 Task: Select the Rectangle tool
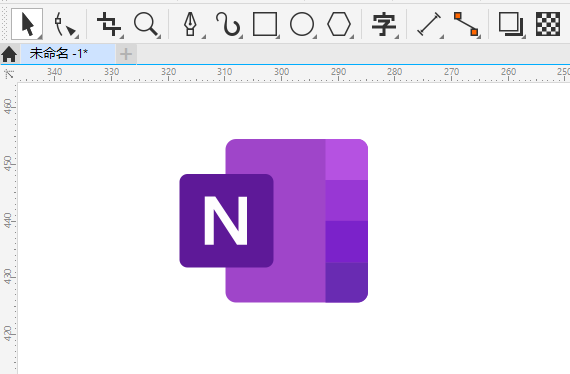click(x=265, y=24)
